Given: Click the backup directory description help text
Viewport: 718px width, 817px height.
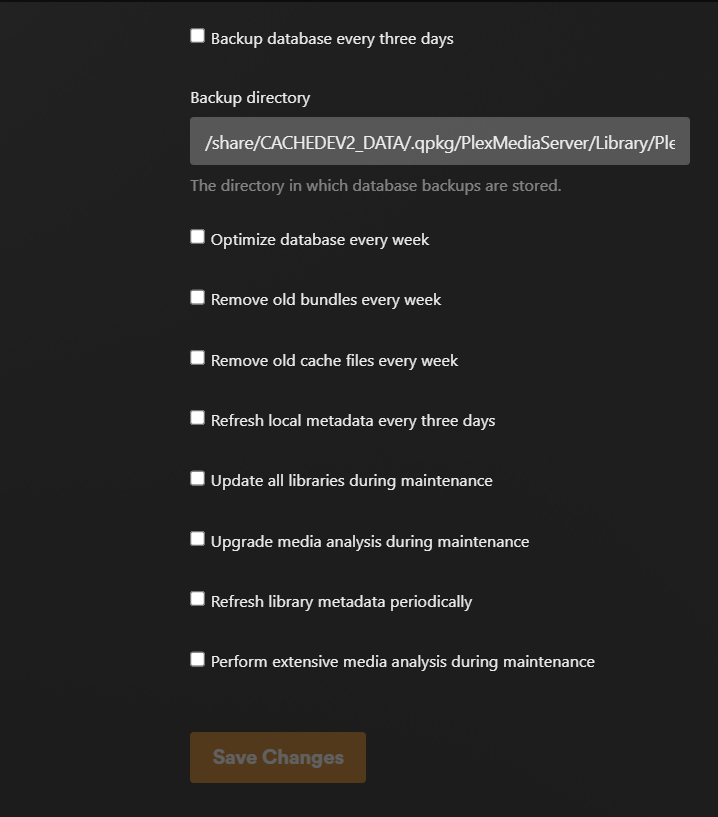Looking at the screenshot, I should coord(376,186).
